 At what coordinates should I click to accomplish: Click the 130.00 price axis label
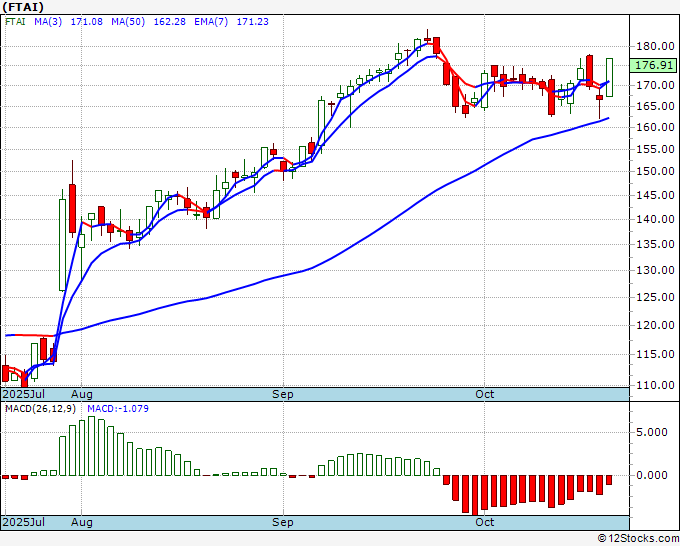[655, 270]
